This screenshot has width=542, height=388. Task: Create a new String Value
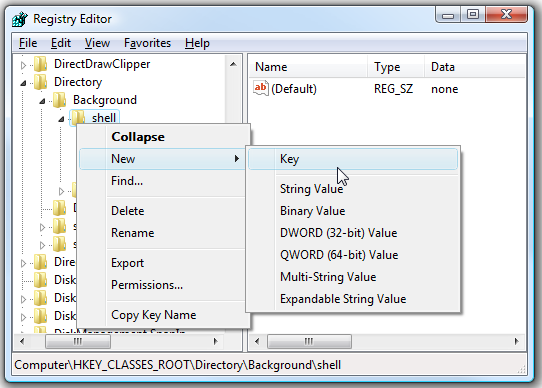tap(353, 189)
